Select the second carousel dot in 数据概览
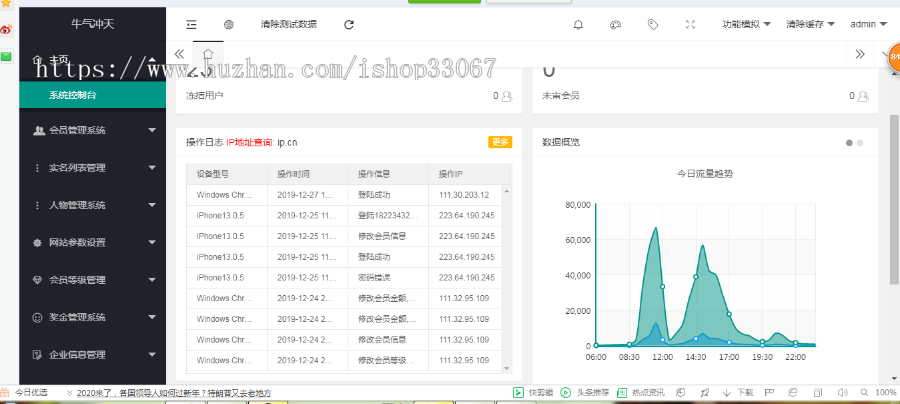Image resolution: width=900 pixels, height=404 pixels. pos(860,143)
